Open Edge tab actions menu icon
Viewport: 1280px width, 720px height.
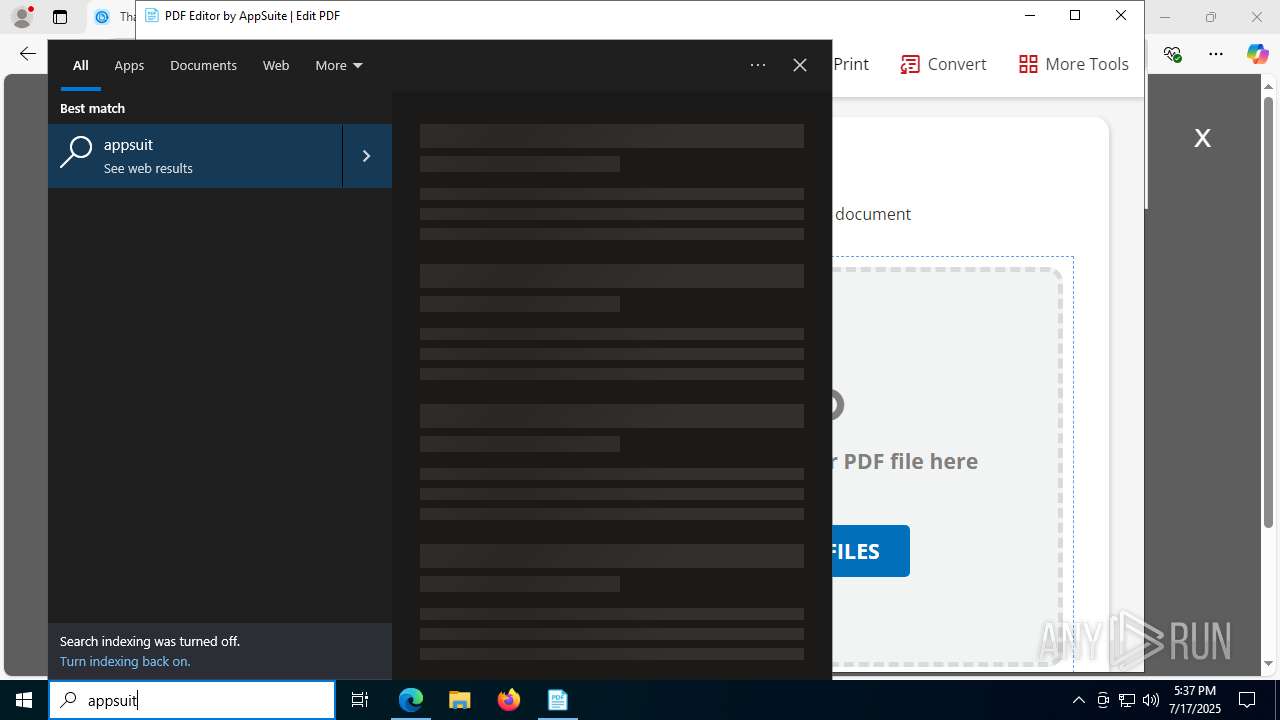coord(60,17)
